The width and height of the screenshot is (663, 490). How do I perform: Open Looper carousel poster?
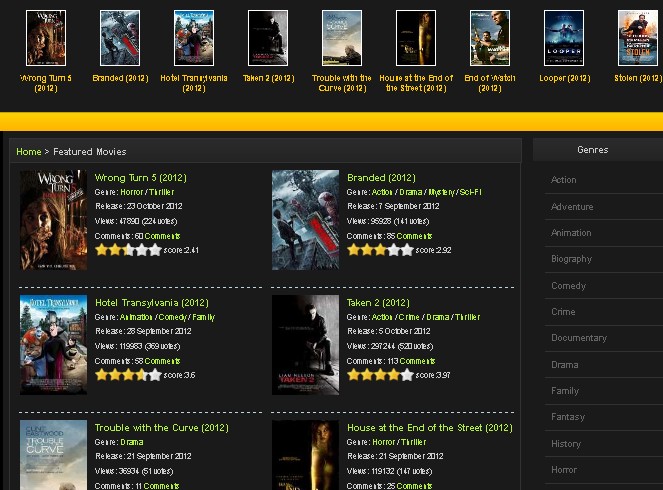coord(564,38)
